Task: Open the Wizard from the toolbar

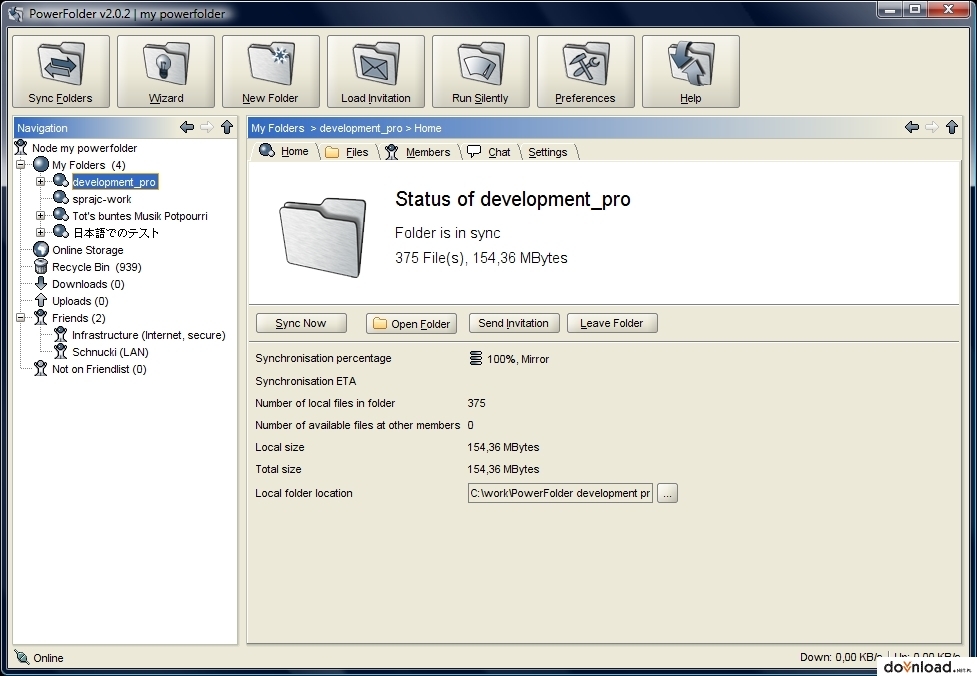Action: (x=166, y=71)
